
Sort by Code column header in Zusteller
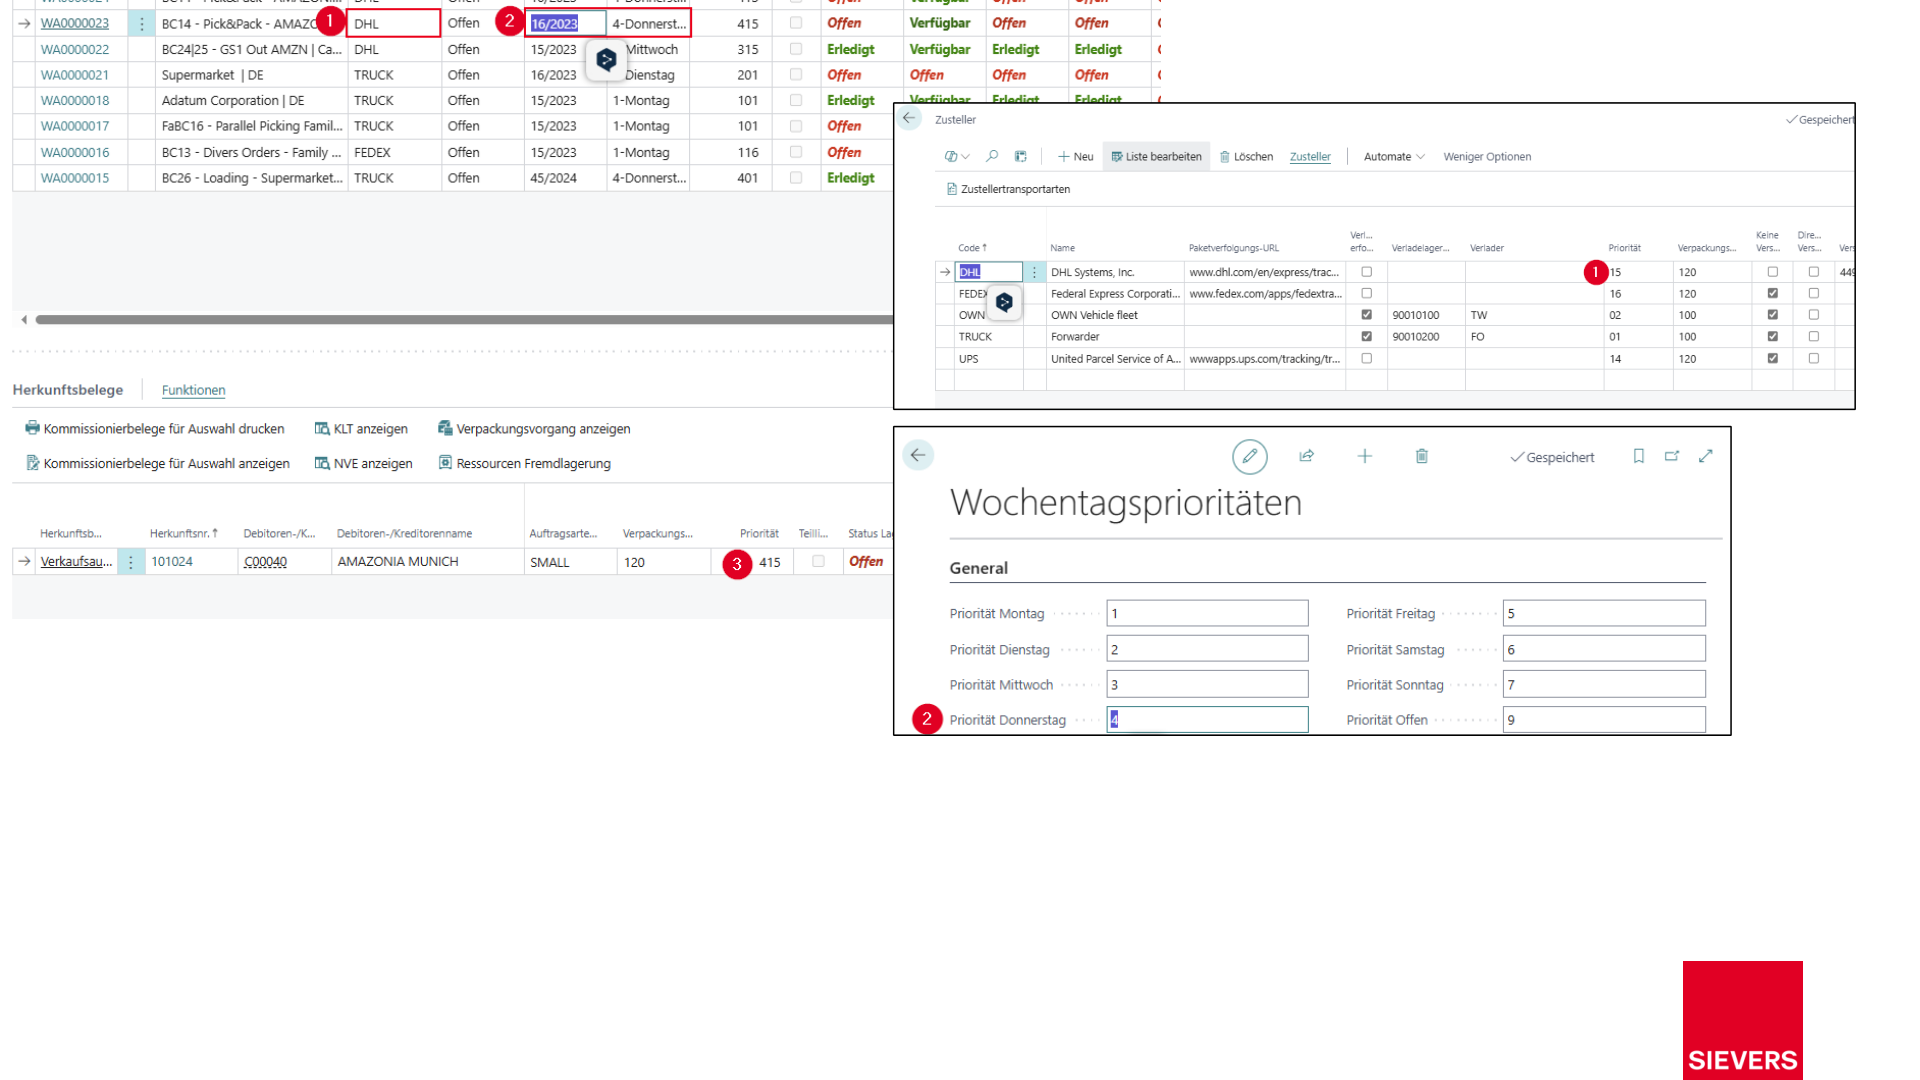[972, 248]
